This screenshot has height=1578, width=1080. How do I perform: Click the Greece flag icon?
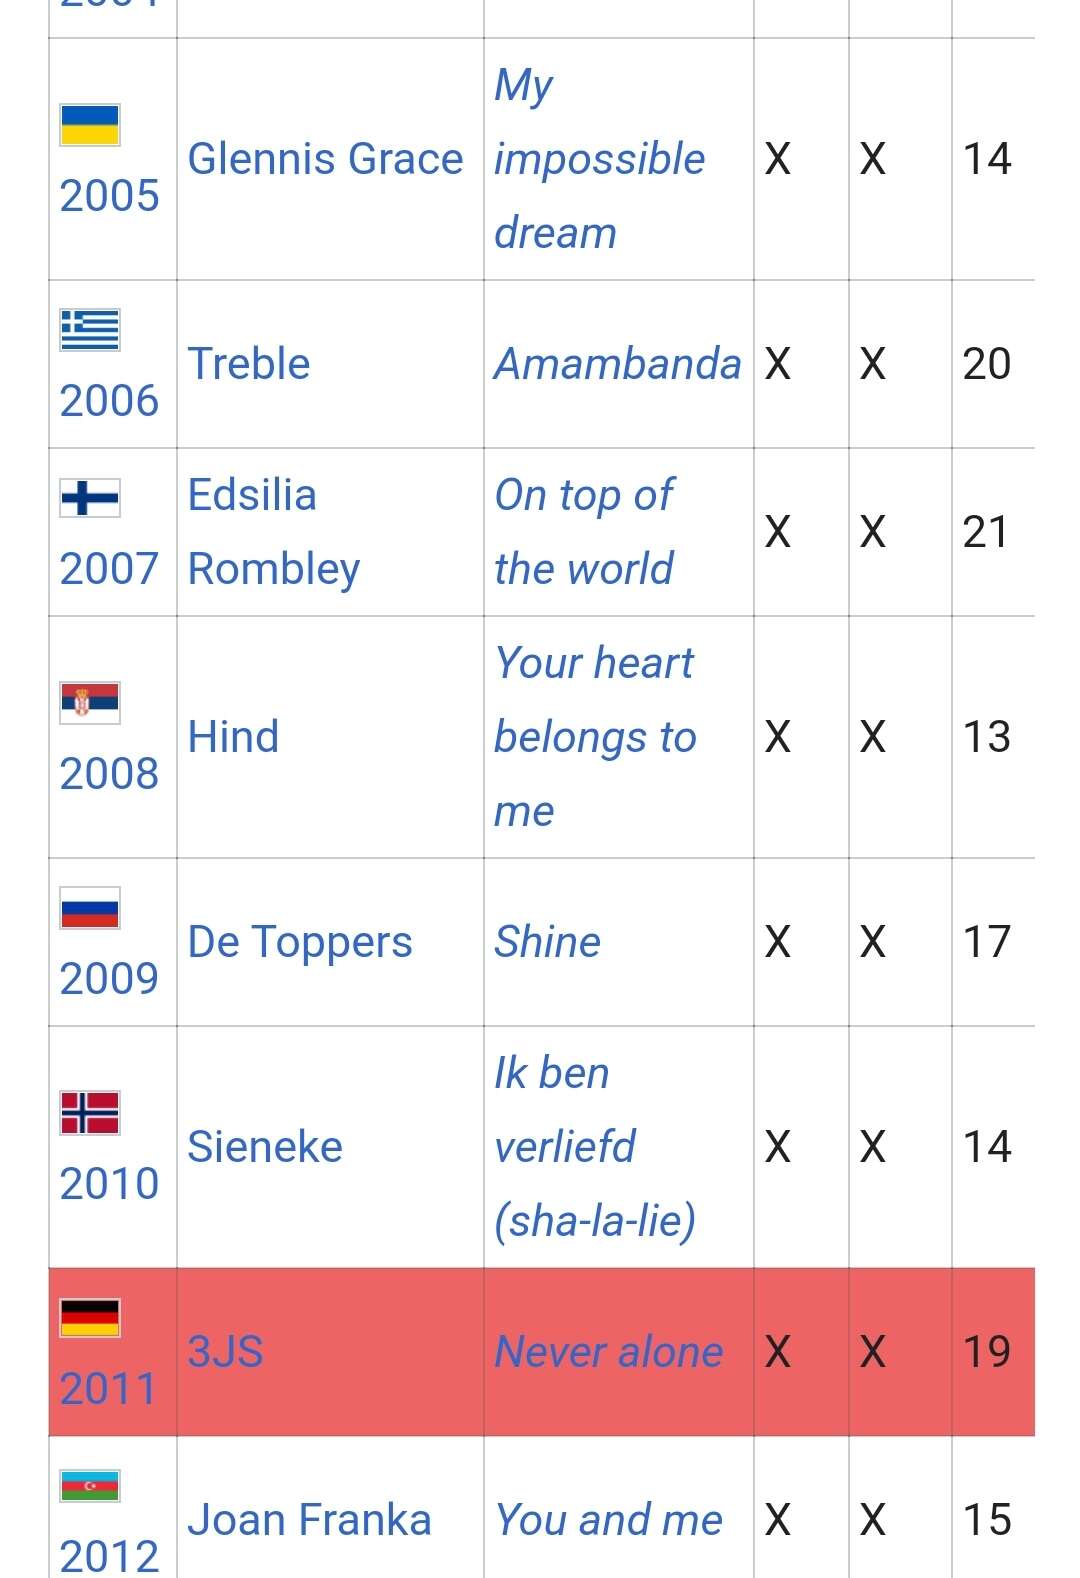click(90, 330)
